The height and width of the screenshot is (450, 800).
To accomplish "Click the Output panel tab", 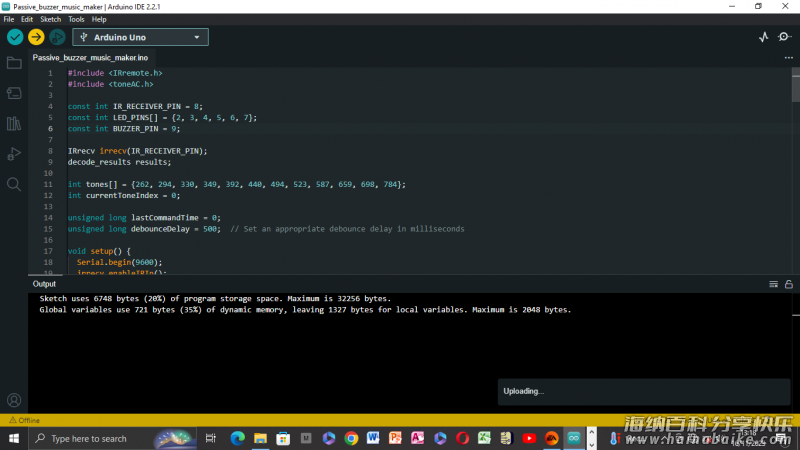I will (x=44, y=284).
